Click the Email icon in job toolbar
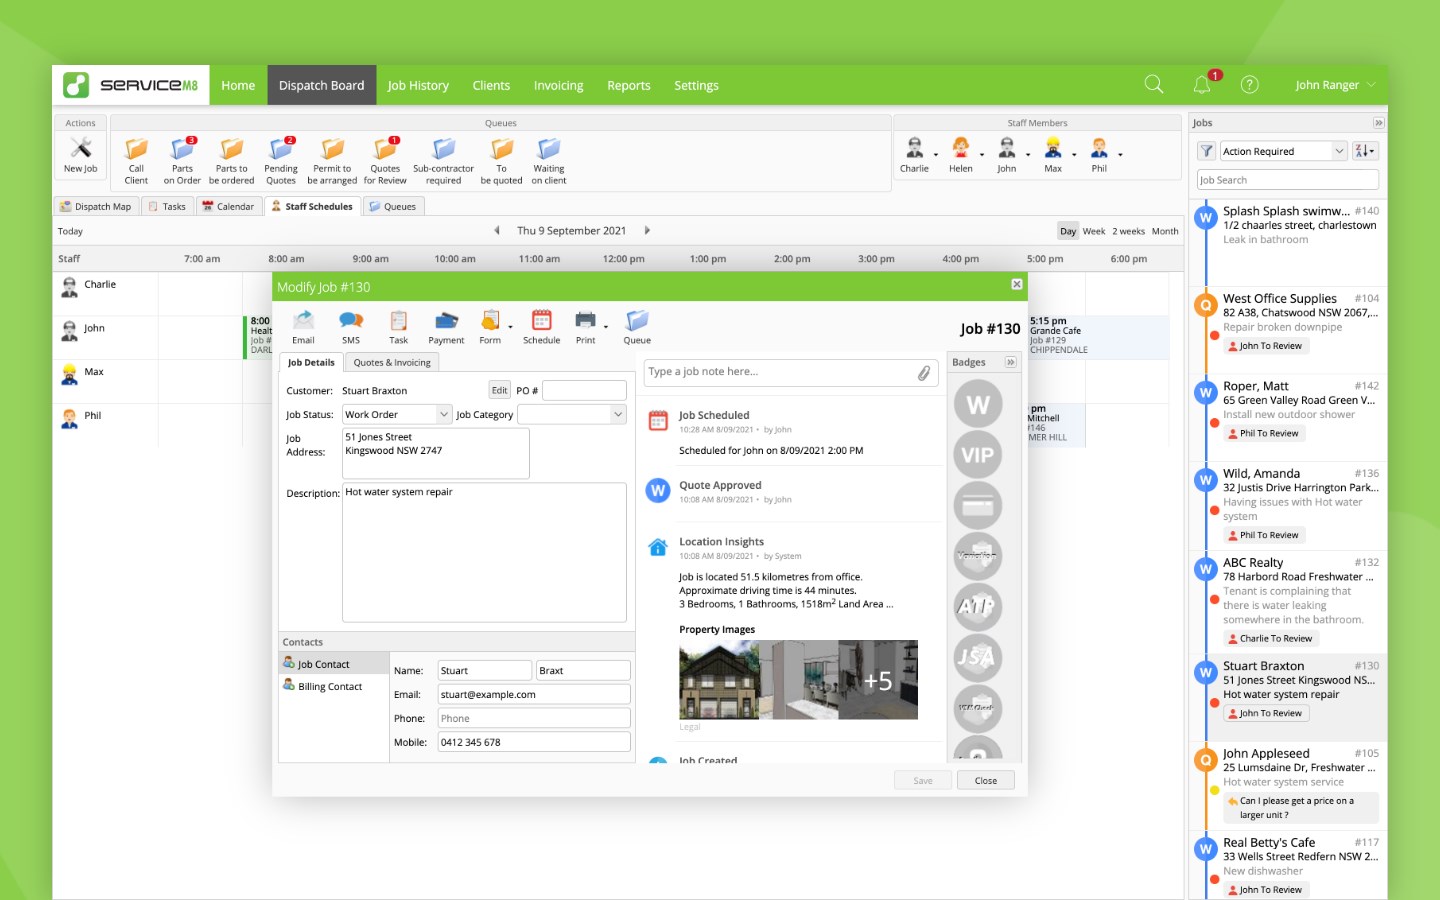1440x900 pixels. pos(303,320)
